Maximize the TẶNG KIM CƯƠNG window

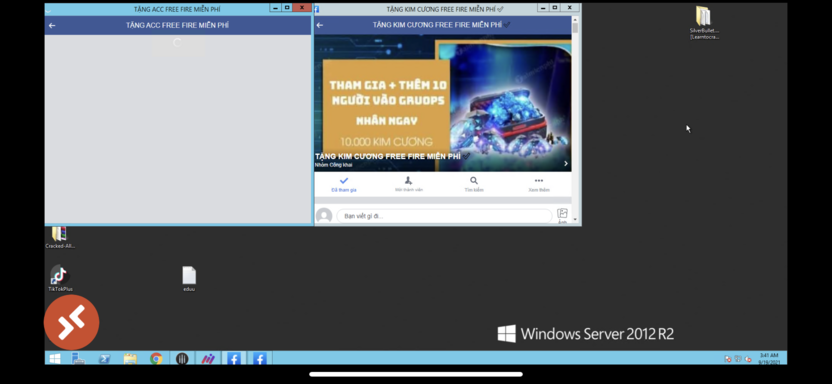click(x=555, y=8)
